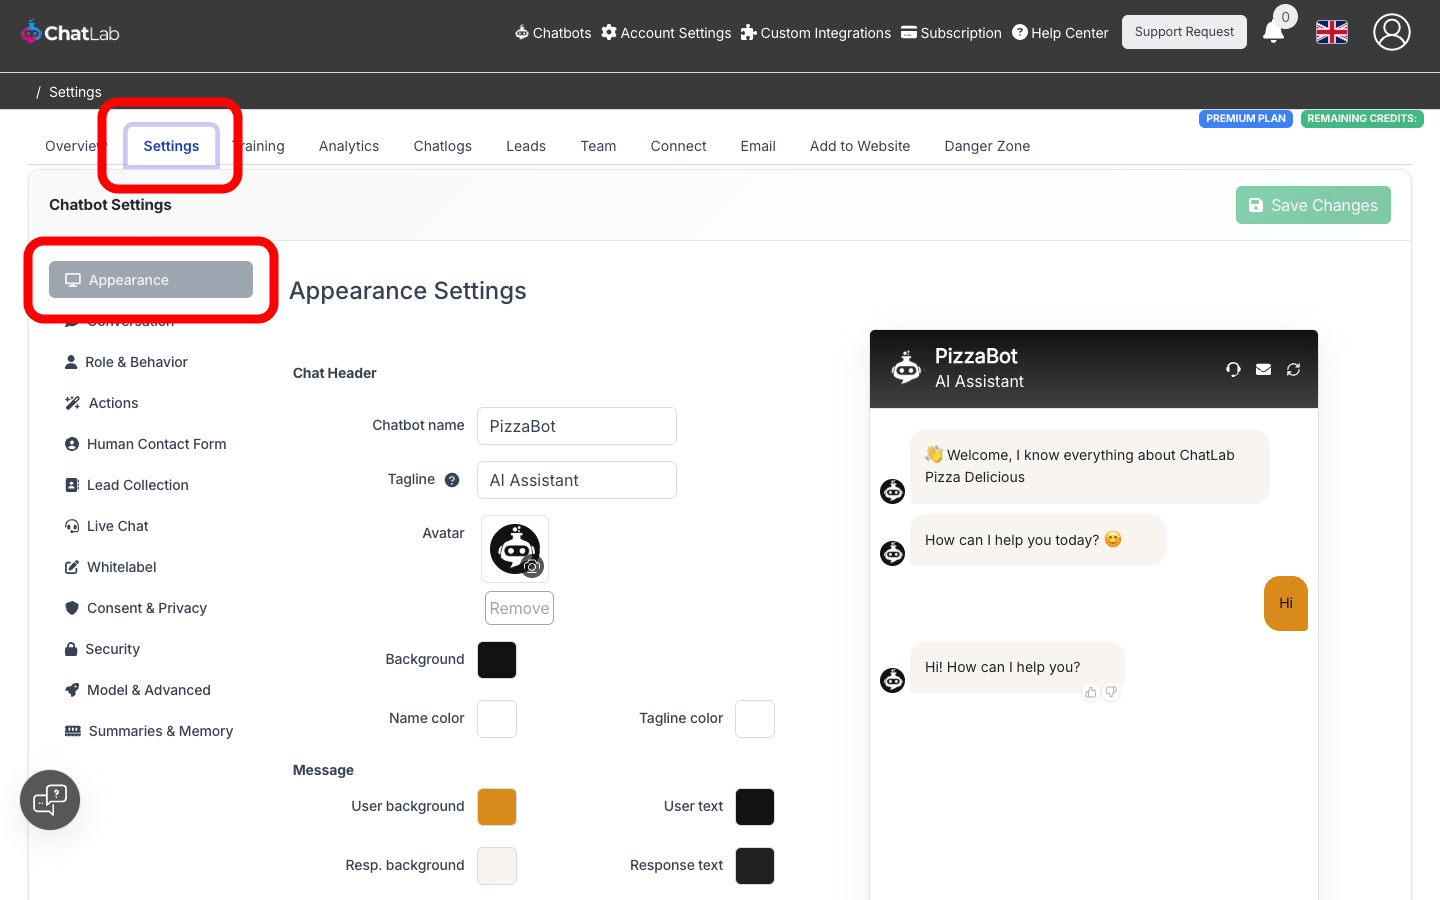Pick the orange User background color
Screen dimensions: 1440x900
coord(497,807)
